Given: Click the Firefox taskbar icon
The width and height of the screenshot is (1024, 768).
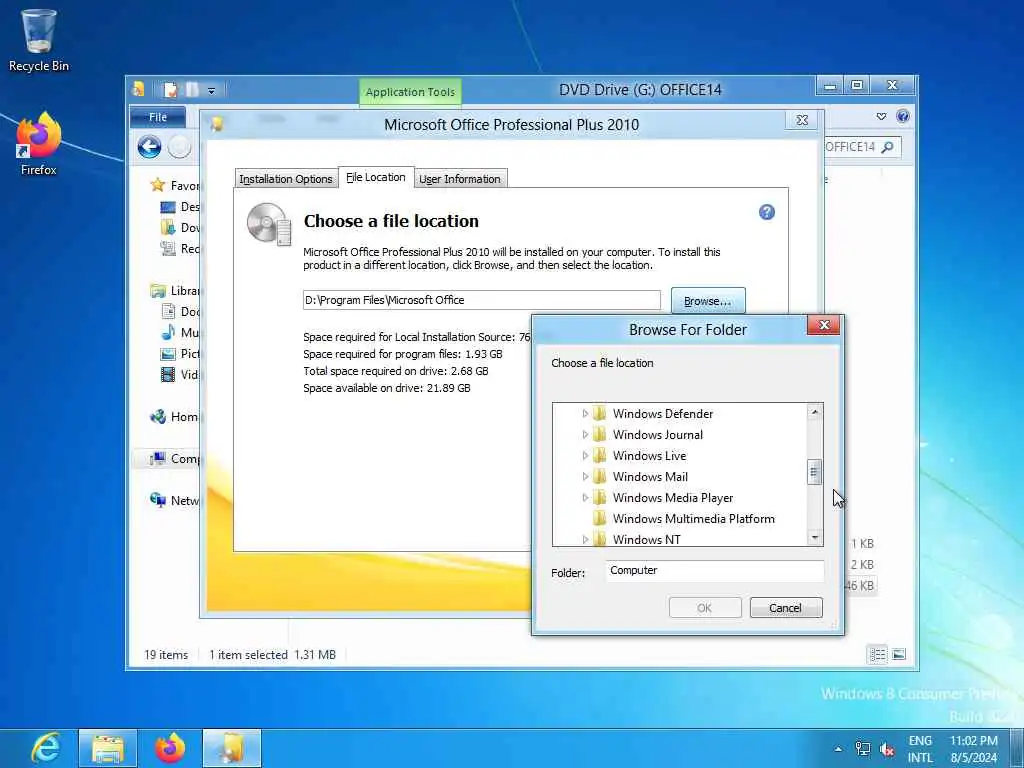Looking at the screenshot, I should 170,748.
